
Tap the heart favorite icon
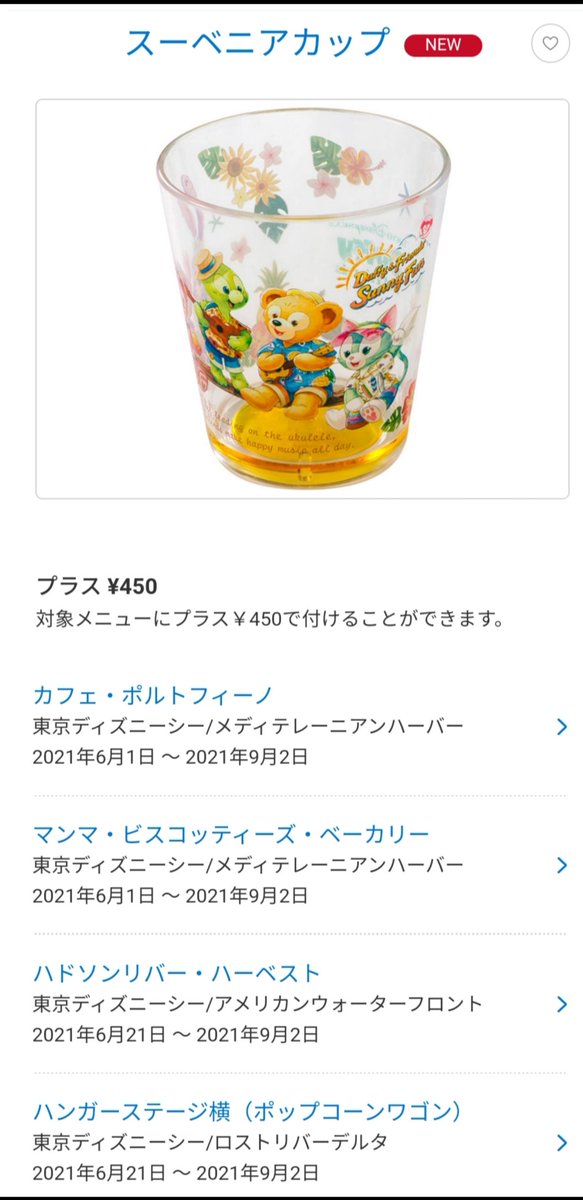pos(550,44)
